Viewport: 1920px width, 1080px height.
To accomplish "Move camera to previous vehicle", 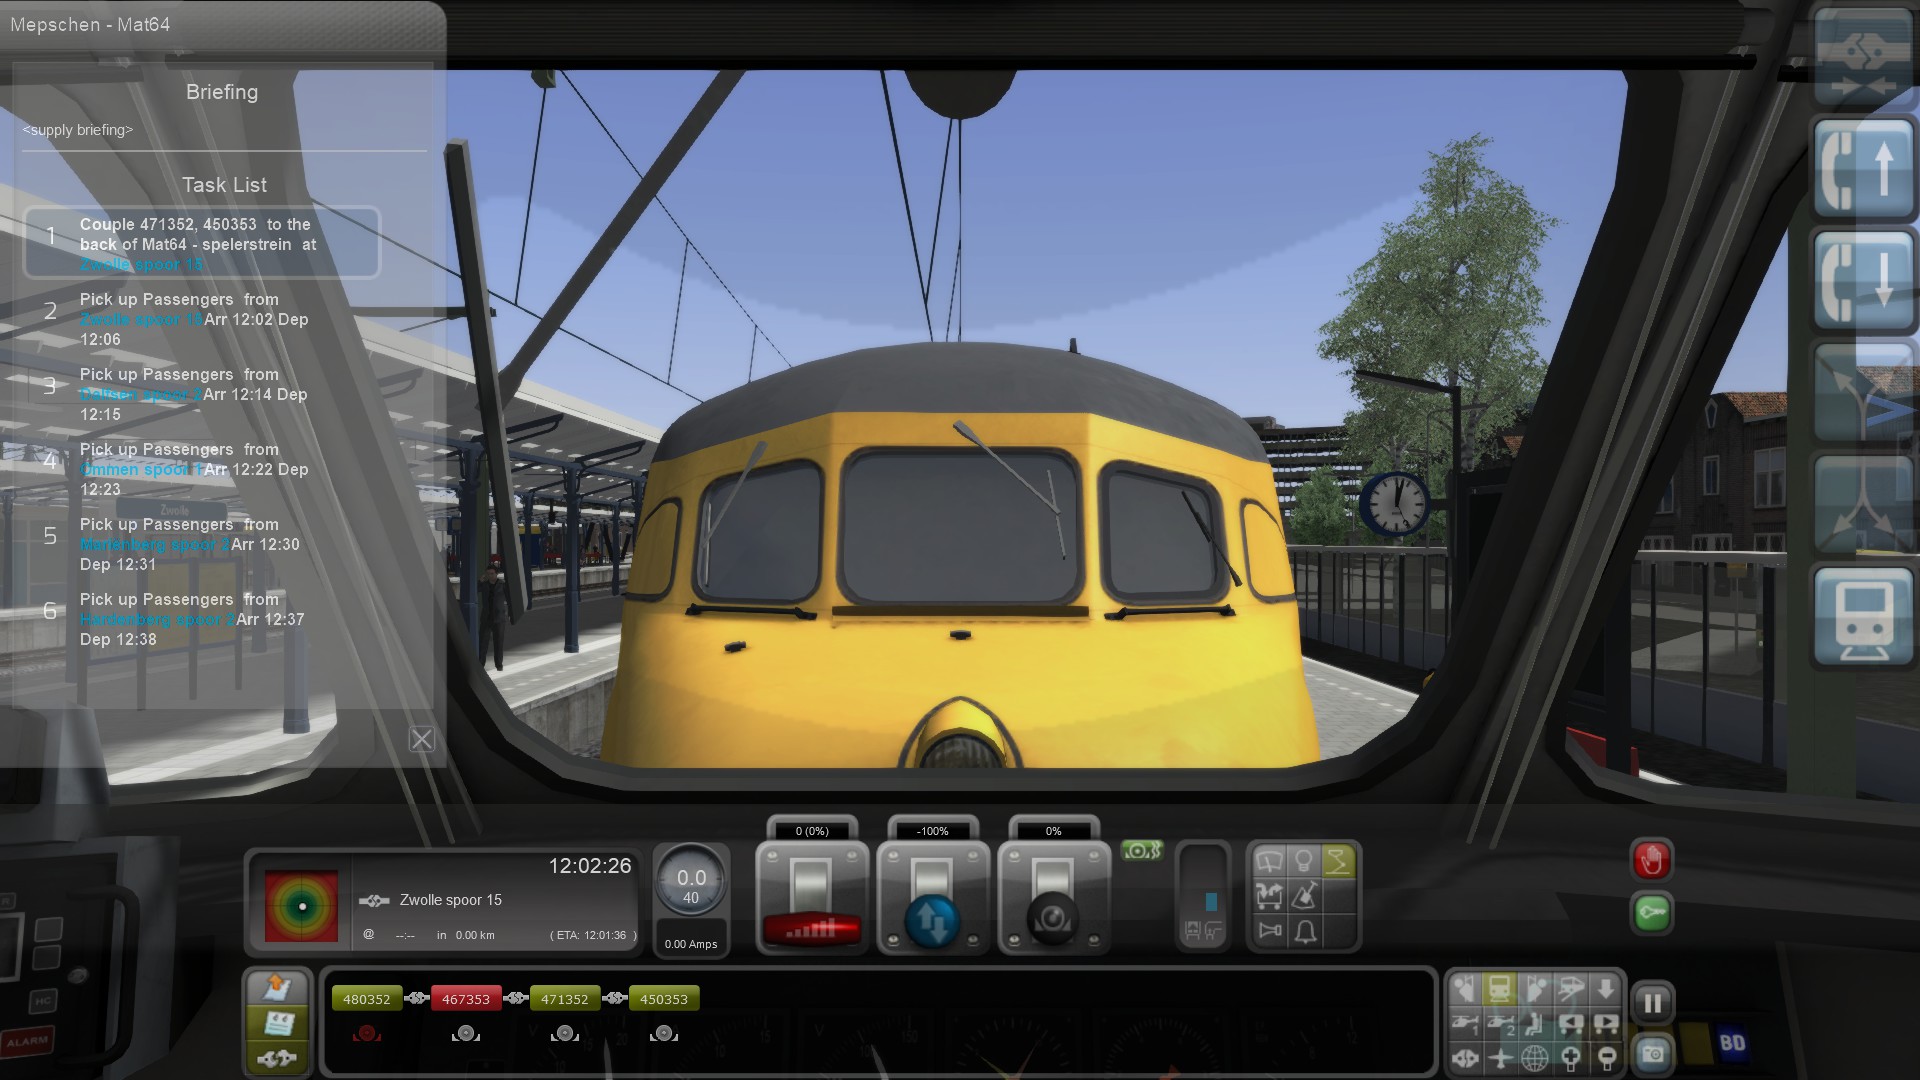I will coord(1571,1023).
